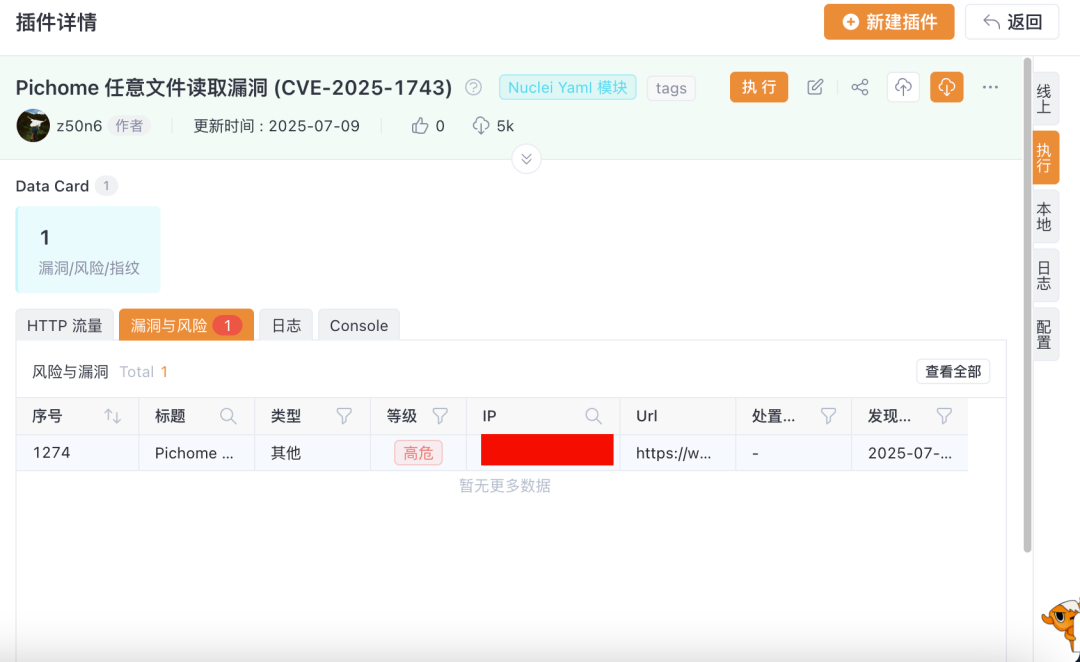The height and width of the screenshot is (662, 1080).
Task: Select the 本地 side tab
Action: click(1044, 216)
